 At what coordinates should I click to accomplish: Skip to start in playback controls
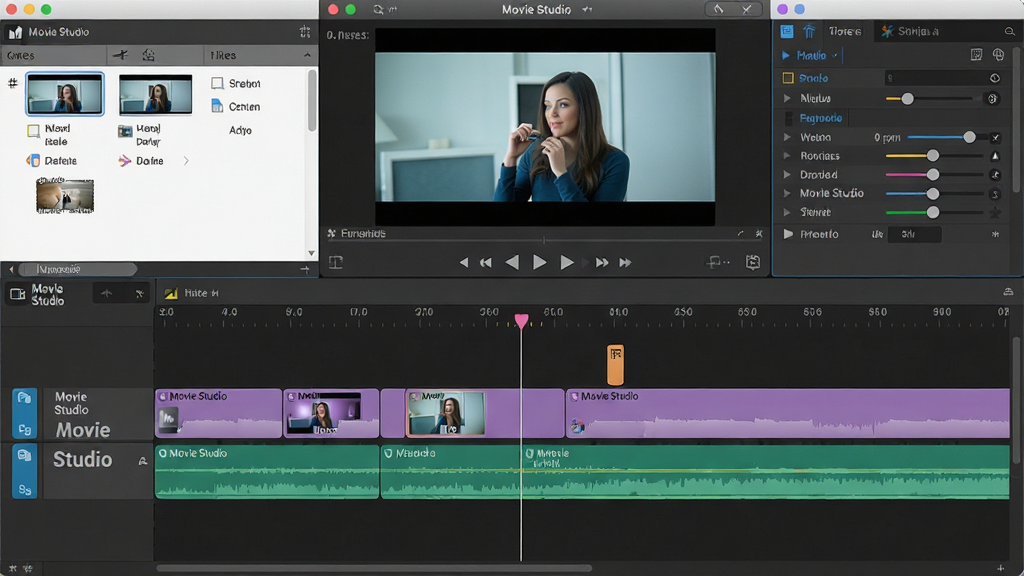point(464,263)
